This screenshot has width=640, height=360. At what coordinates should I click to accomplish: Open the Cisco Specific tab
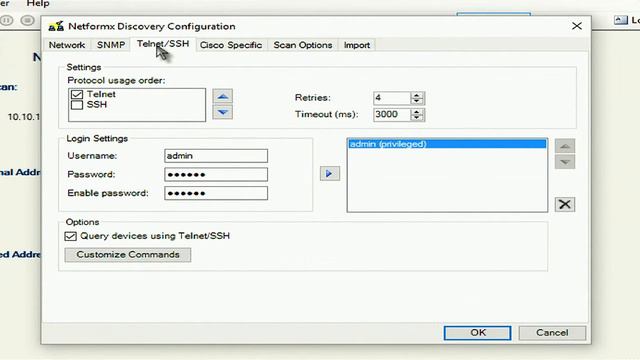[x=231, y=45]
